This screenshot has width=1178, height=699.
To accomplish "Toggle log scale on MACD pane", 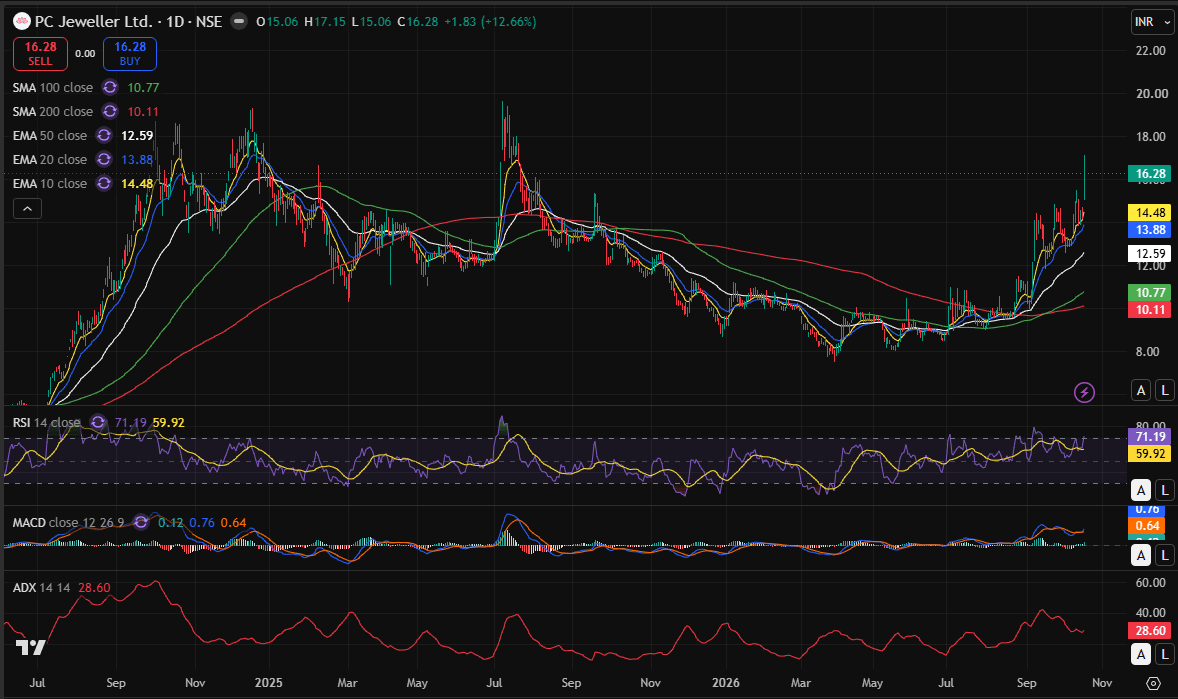I will 1164,555.
